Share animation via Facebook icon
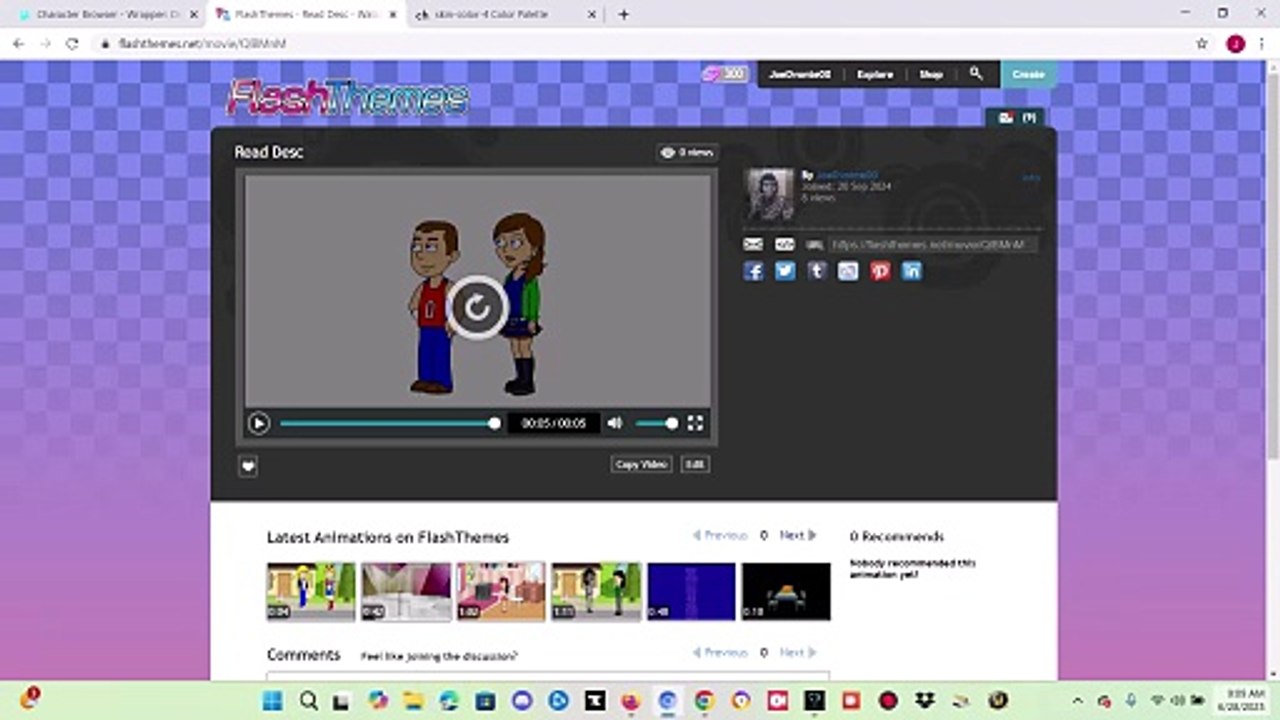 [753, 271]
